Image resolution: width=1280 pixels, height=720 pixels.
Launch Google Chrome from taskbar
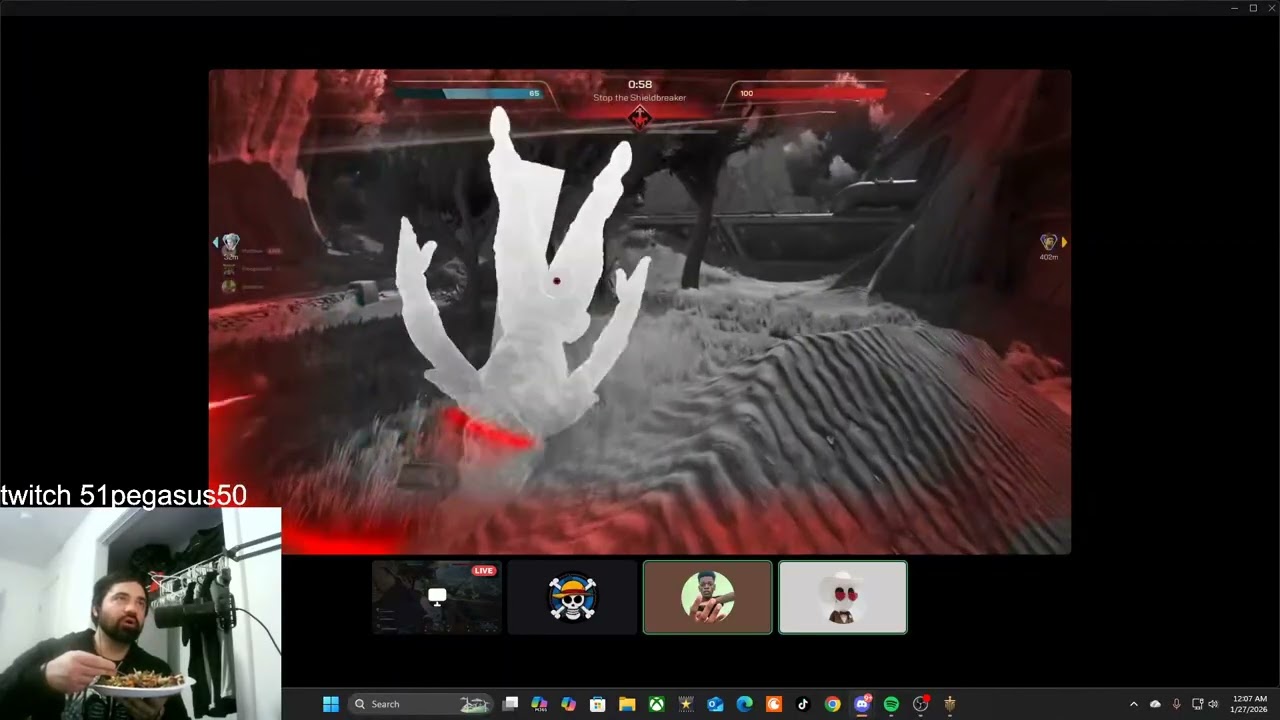click(832, 704)
